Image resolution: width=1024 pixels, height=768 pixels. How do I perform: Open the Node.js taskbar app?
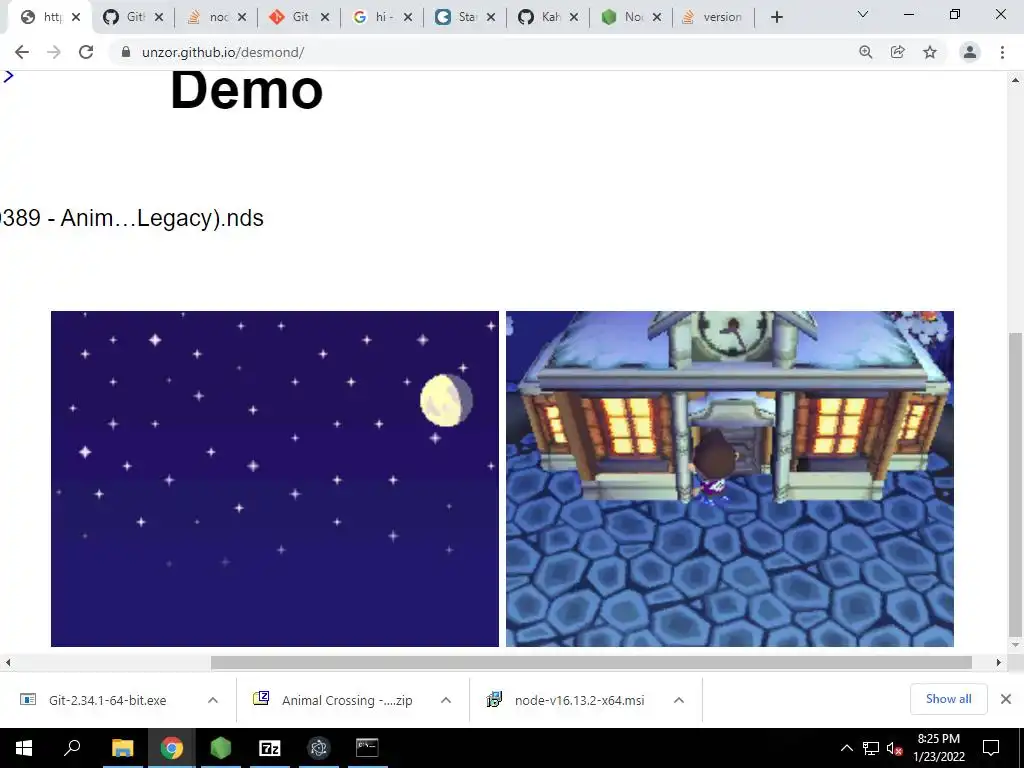coord(221,748)
